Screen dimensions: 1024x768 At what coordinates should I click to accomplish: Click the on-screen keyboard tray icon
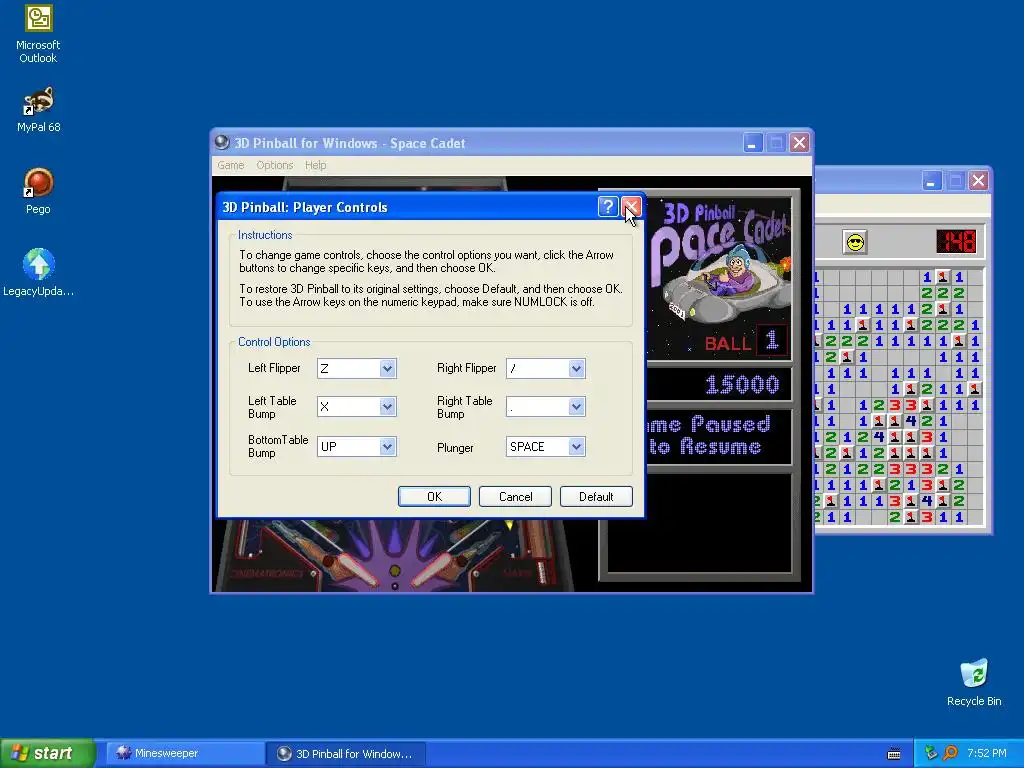(894, 754)
